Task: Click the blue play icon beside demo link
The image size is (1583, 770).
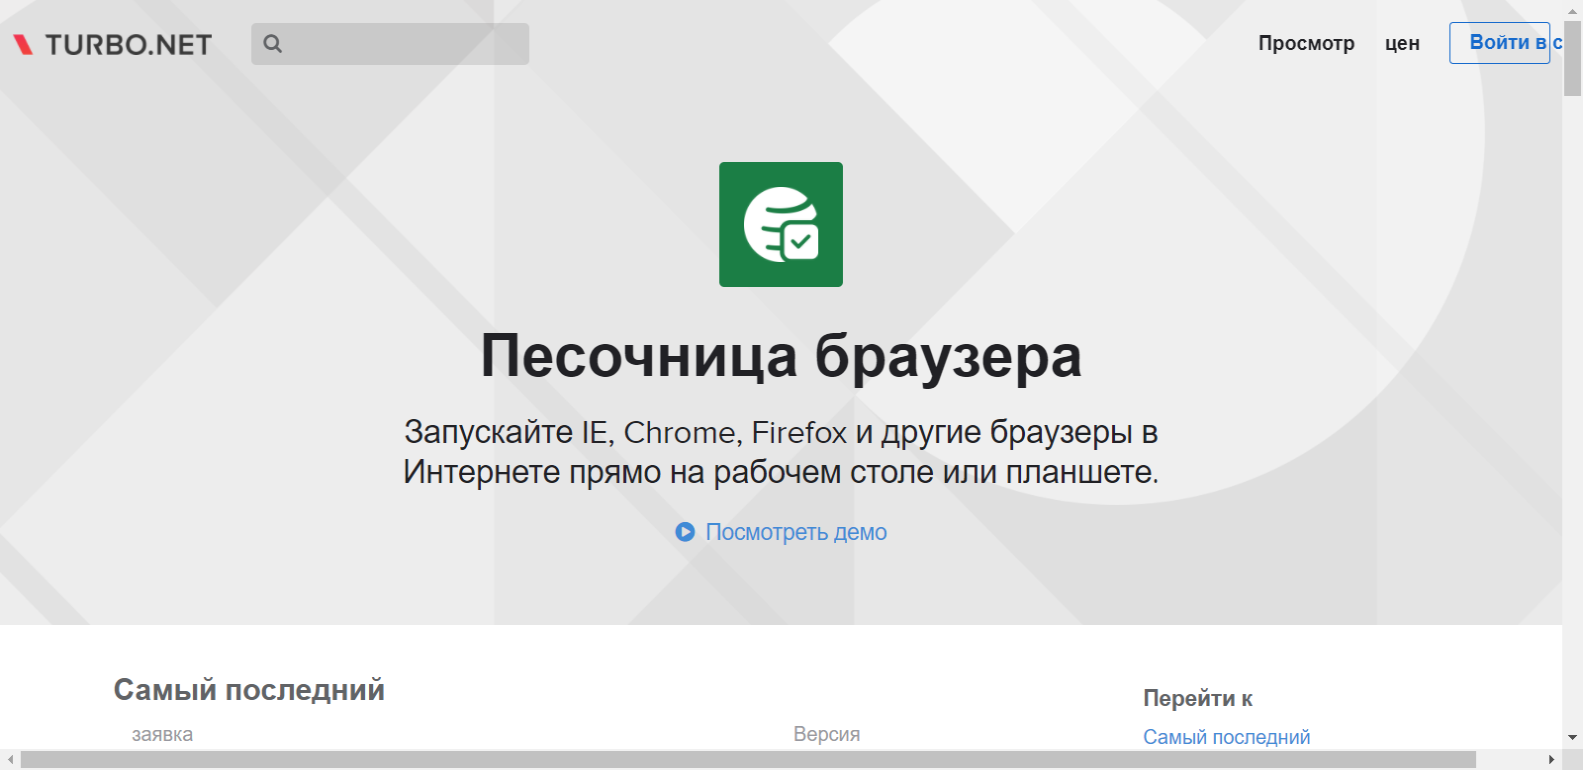Action: [x=685, y=532]
